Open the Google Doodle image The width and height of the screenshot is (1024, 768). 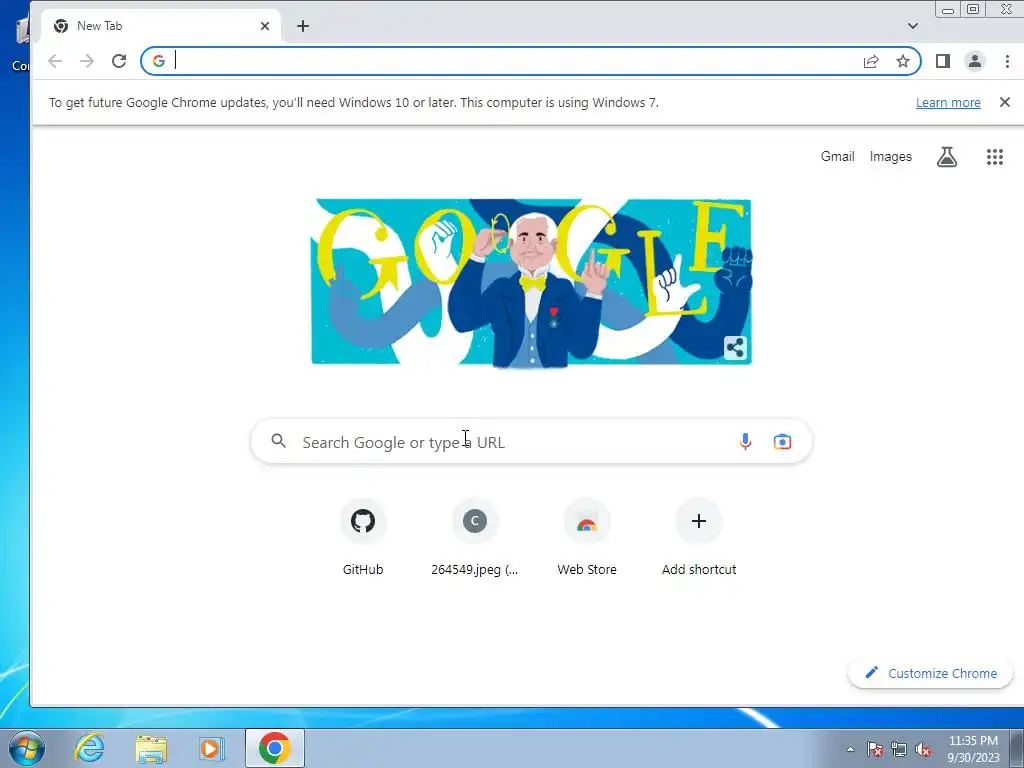pyautogui.click(x=531, y=281)
